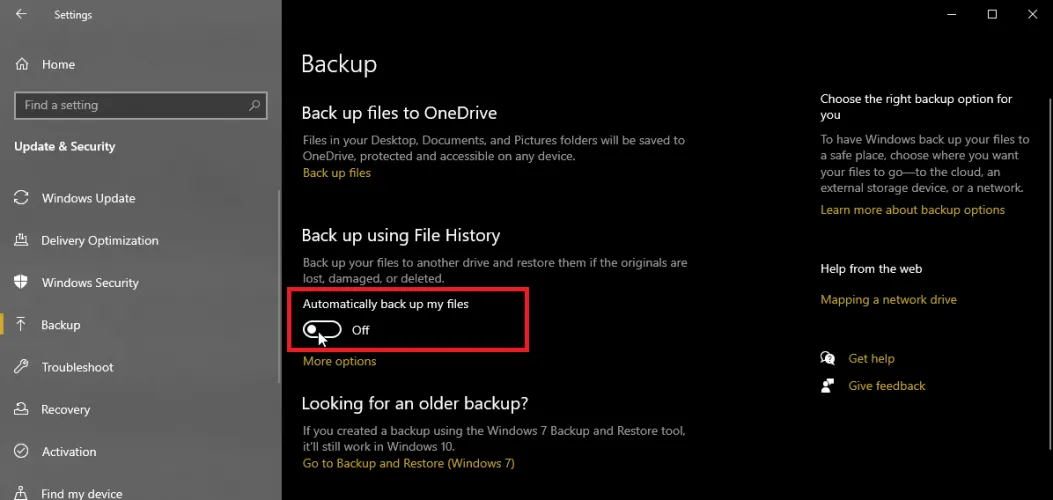Click the Give feedback person icon

click(x=827, y=385)
